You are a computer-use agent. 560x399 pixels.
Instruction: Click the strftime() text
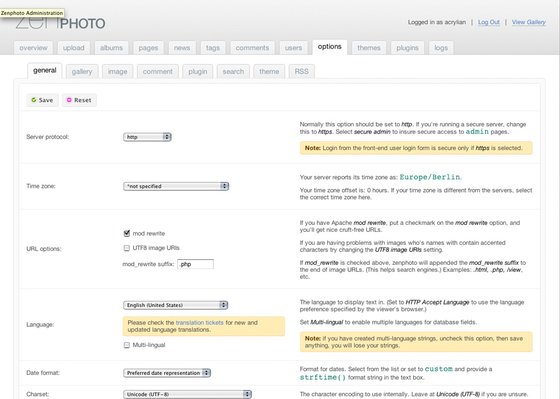(x=322, y=378)
